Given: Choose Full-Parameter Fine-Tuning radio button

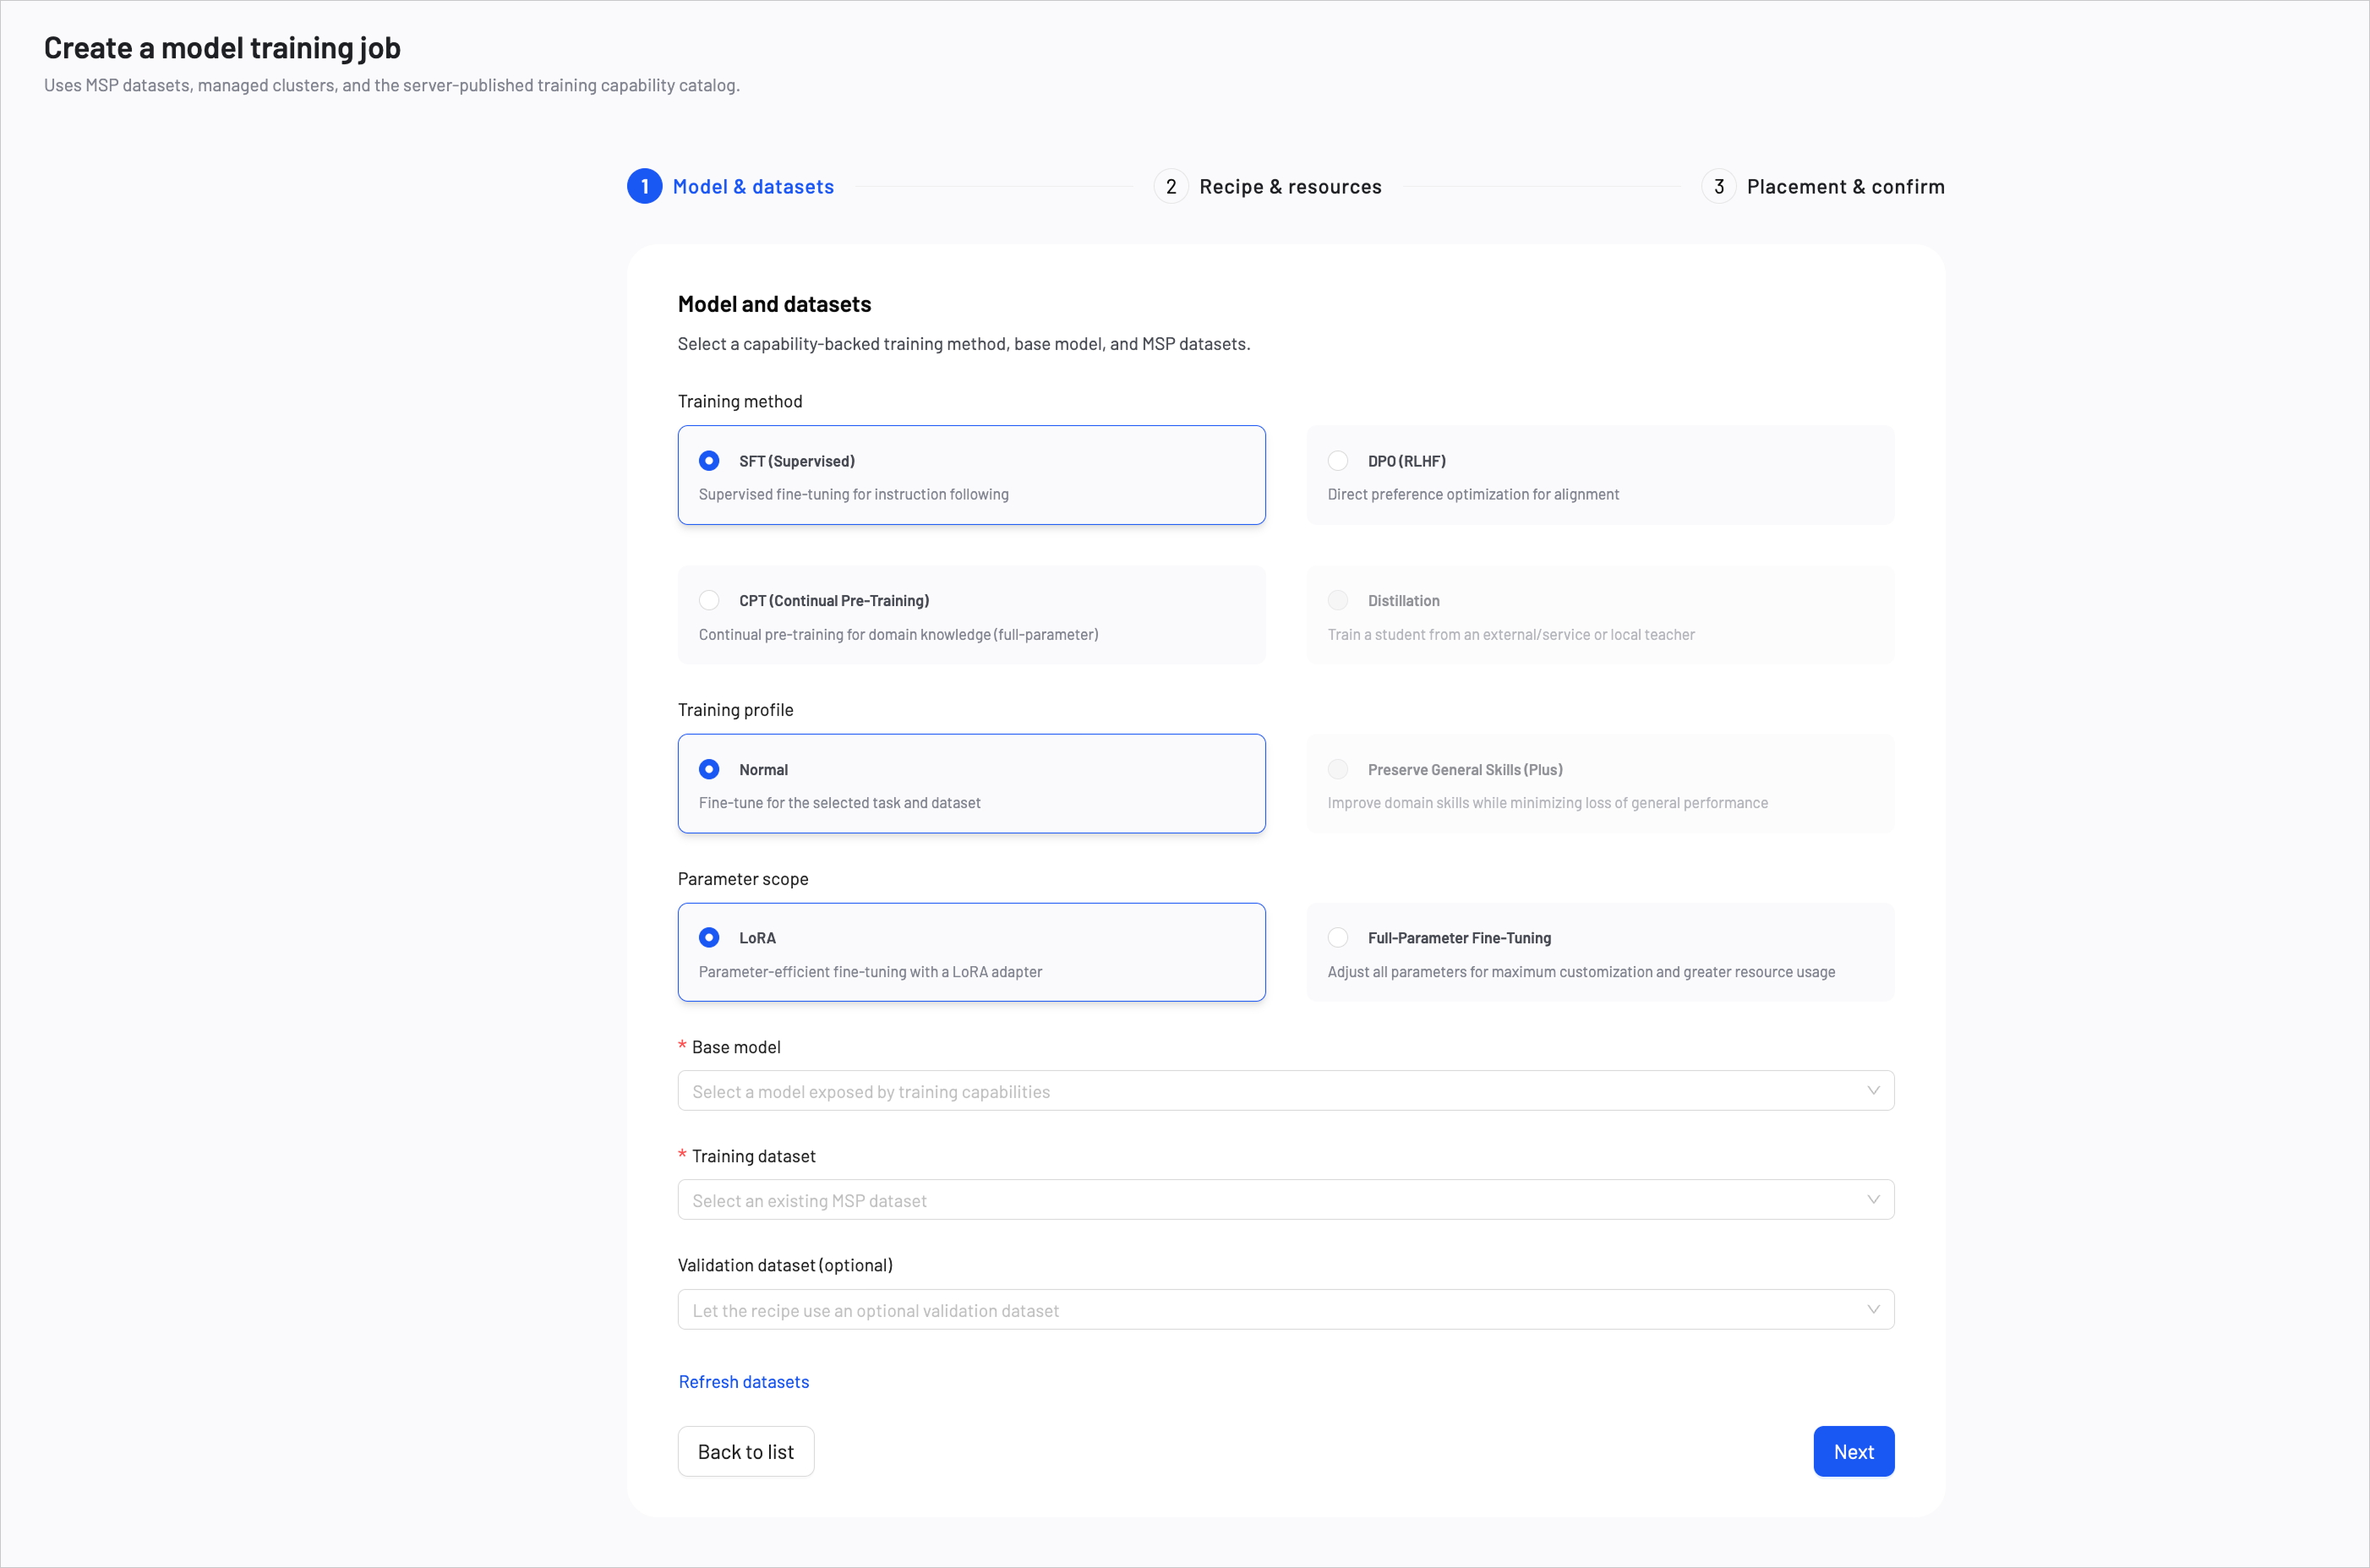Looking at the screenshot, I should pyautogui.click(x=1338, y=937).
